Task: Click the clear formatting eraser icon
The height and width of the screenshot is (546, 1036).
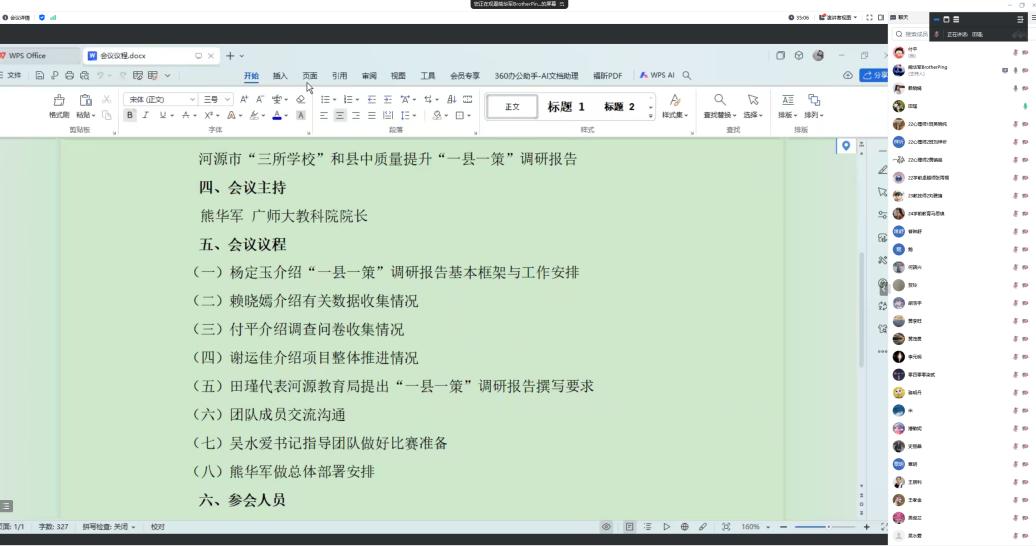Action: click(x=301, y=100)
